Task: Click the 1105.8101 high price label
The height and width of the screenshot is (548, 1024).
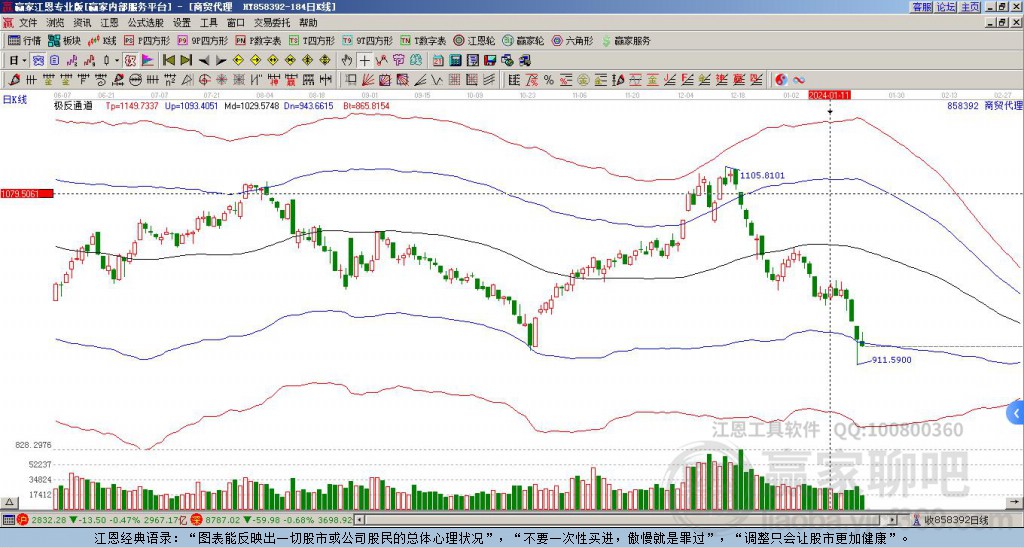Action: [x=762, y=176]
